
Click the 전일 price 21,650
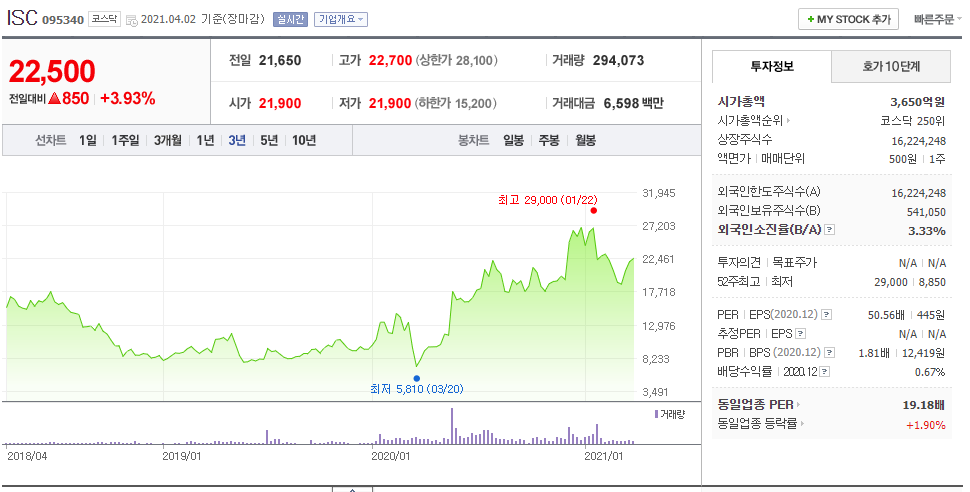tap(280, 61)
